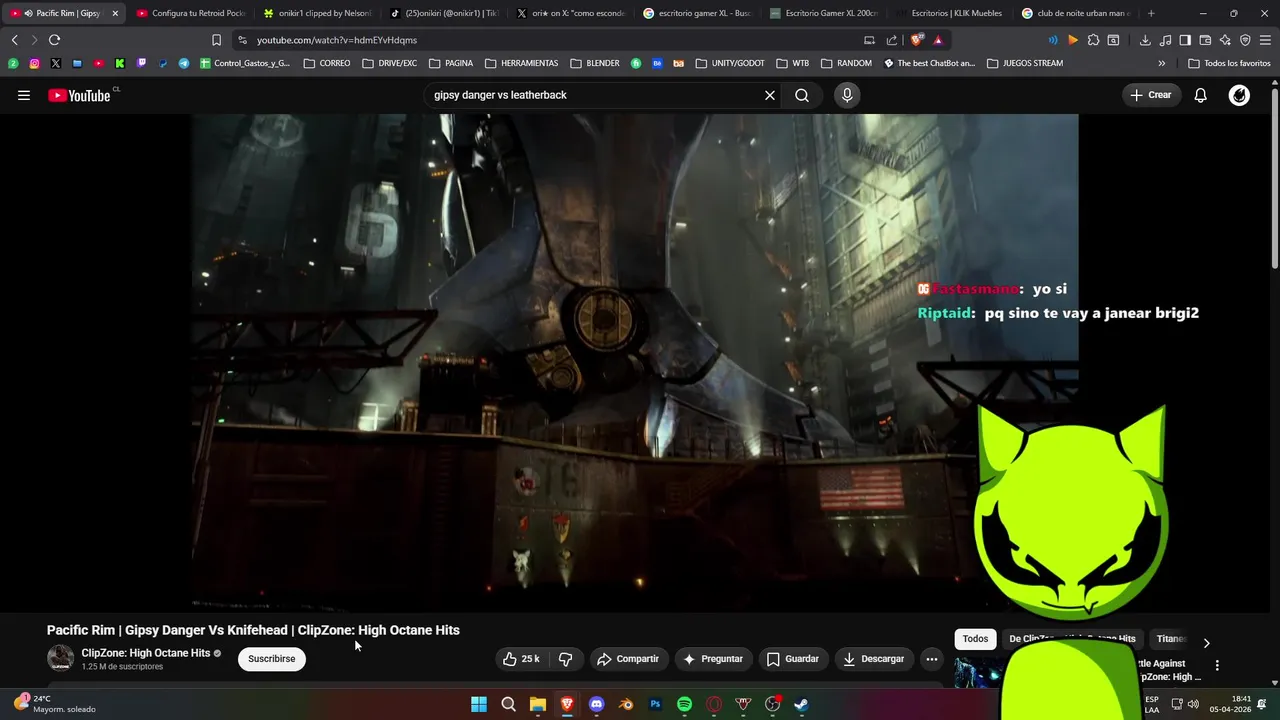The image size is (1280, 720).
Task: Open Todos los favoritos folder
Action: pos(1229,63)
